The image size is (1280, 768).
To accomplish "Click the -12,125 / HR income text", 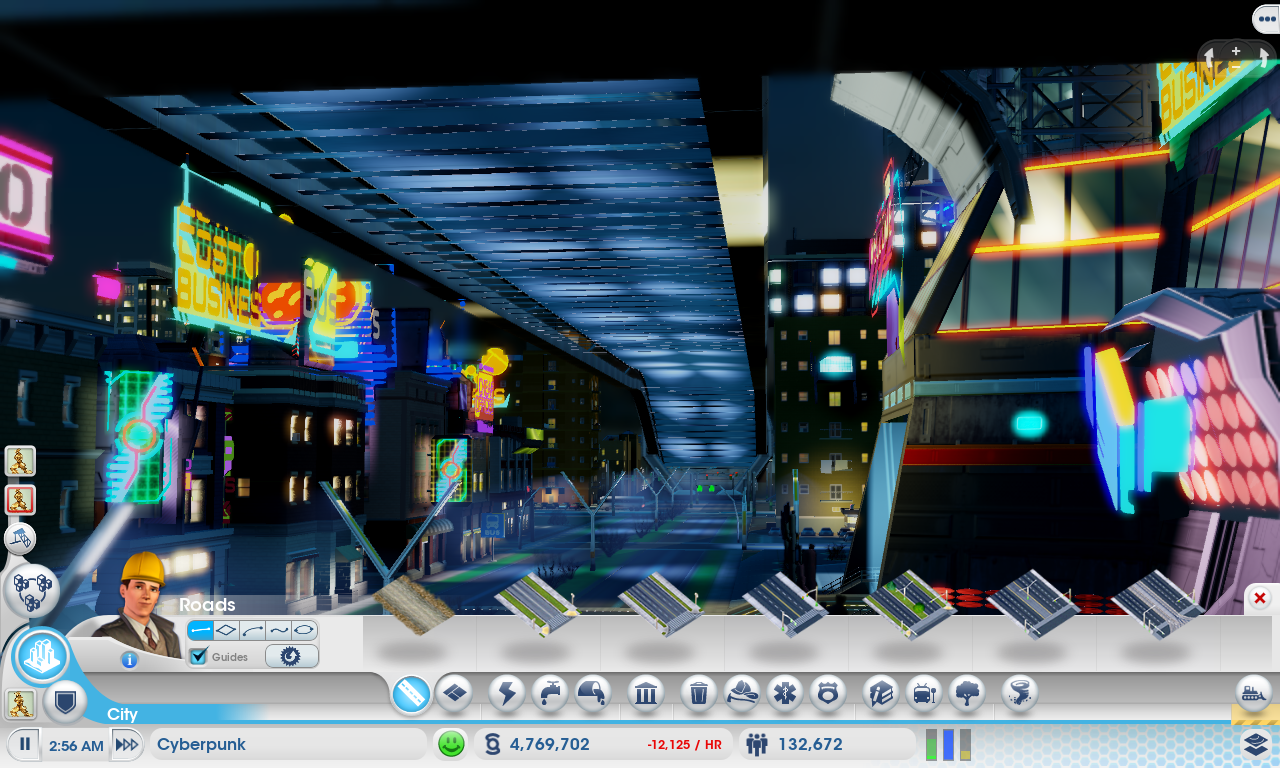I will 684,745.
